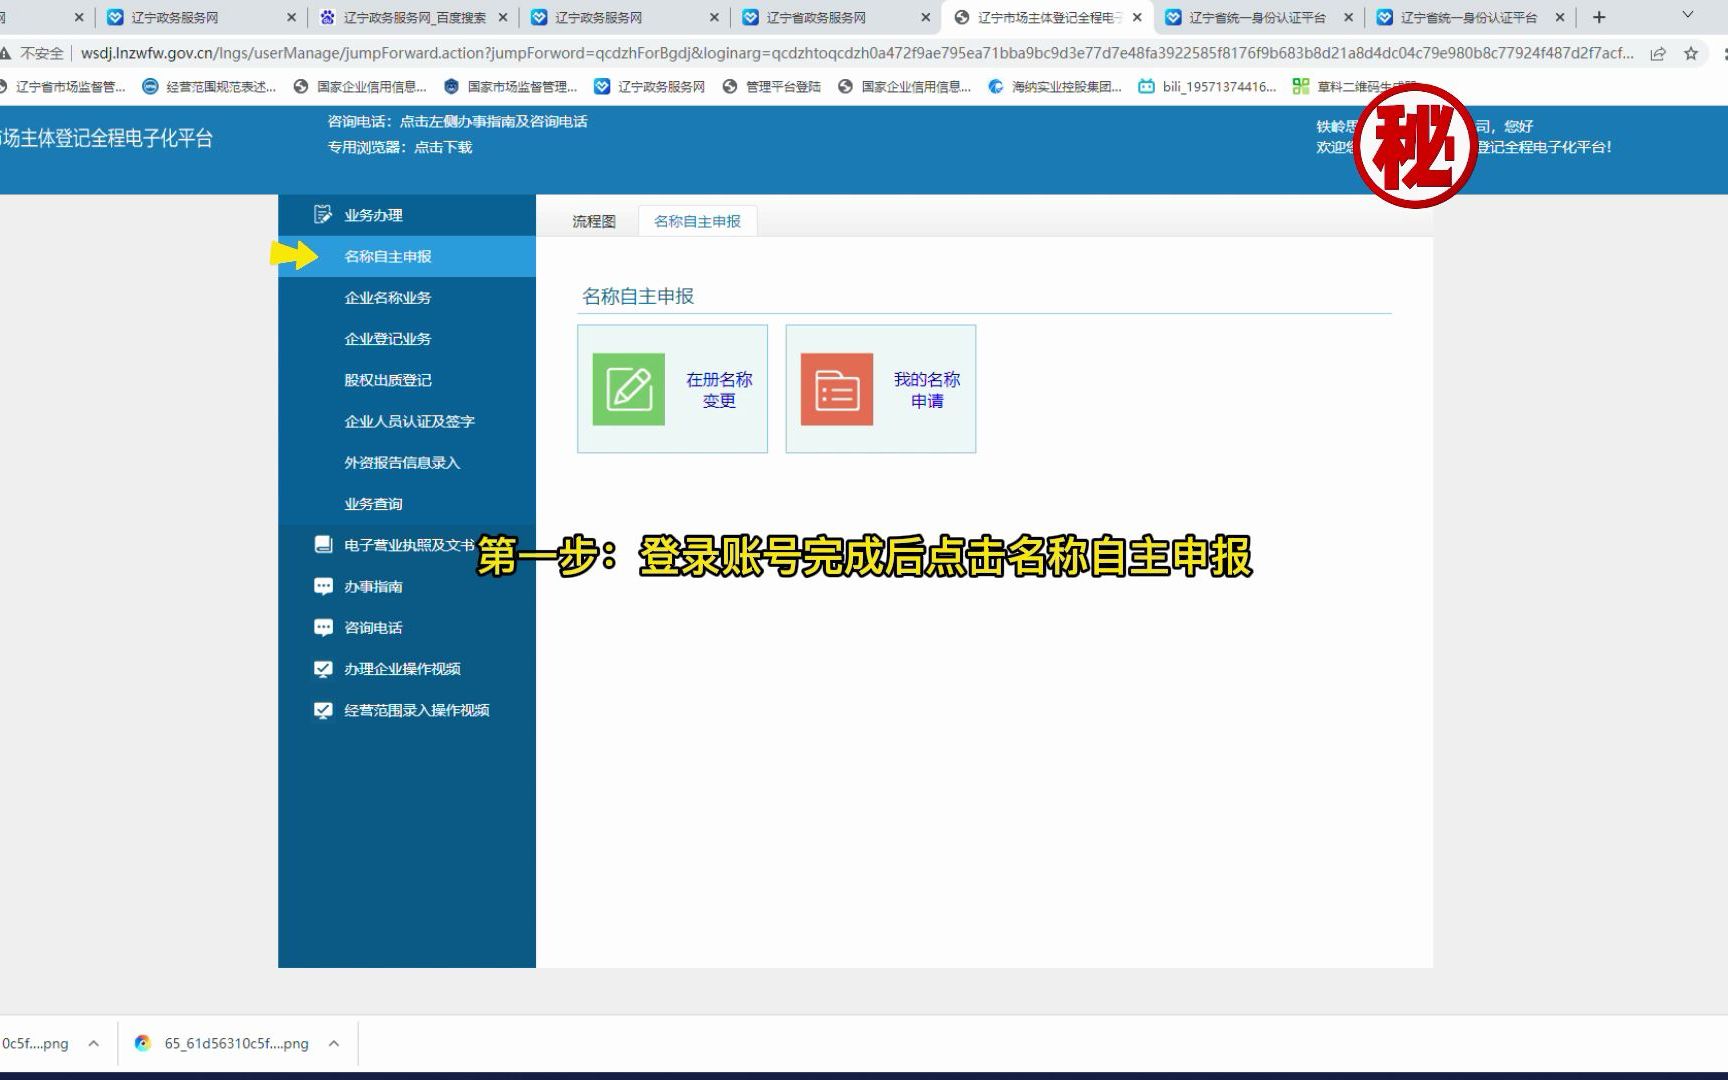
Task: Open 业务查询 in the sidebar
Action: 407,503
